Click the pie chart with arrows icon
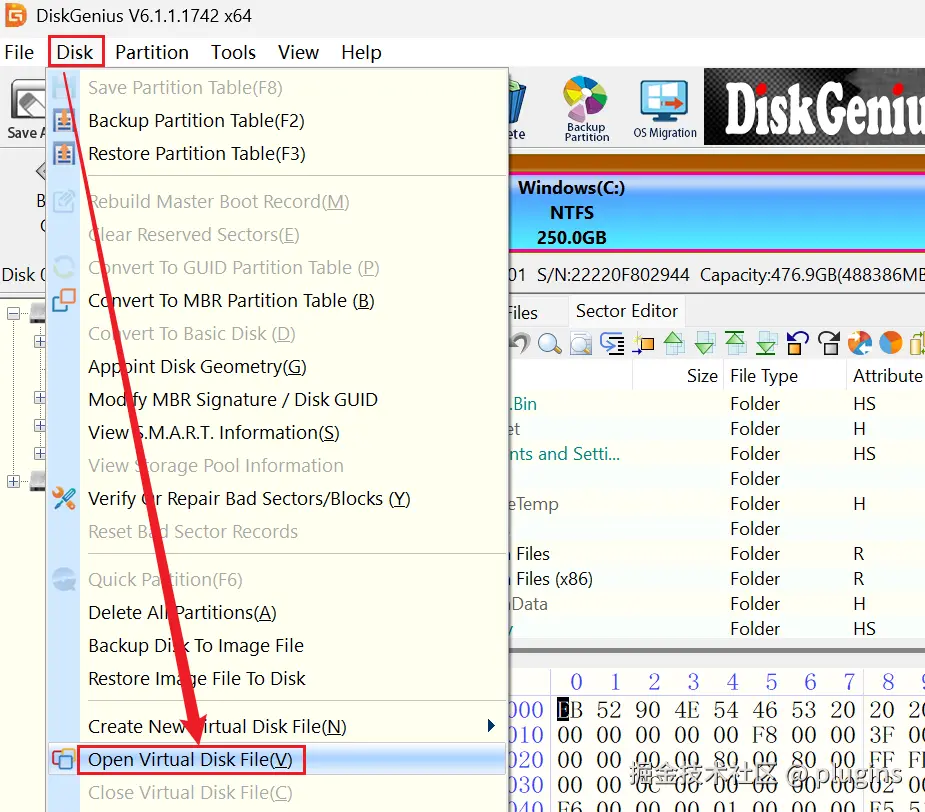Image resolution: width=925 pixels, height=812 pixels. pos(860,343)
